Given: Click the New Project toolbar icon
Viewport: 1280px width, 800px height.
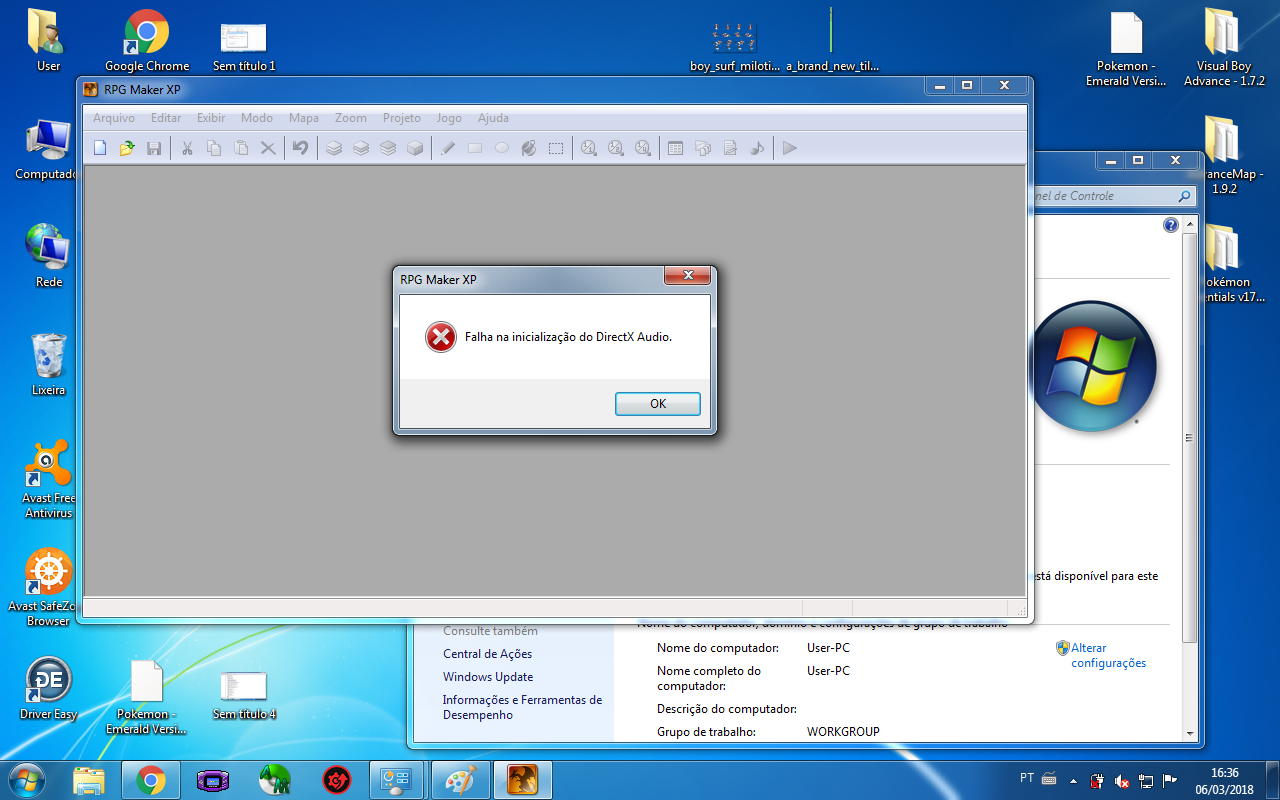Looking at the screenshot, I should (x=100, y=148).
